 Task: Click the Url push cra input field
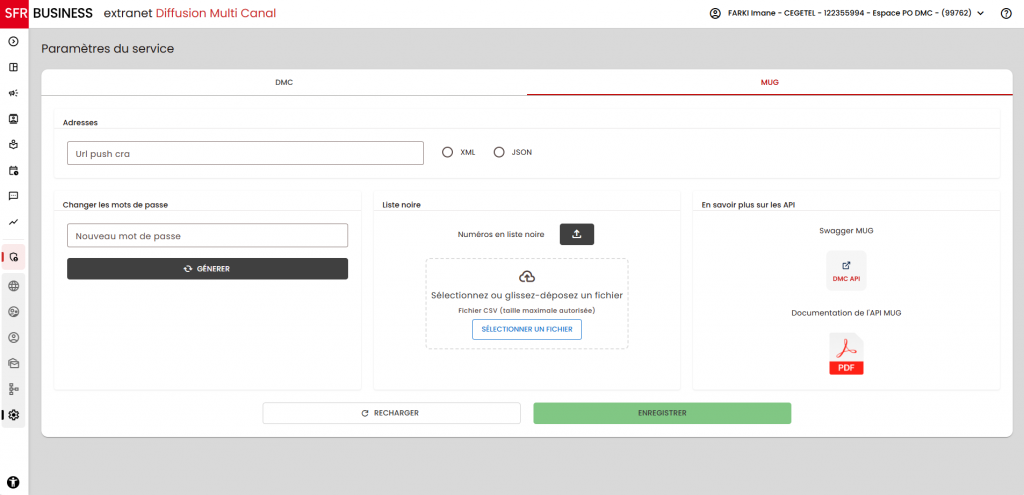(245, 153)
